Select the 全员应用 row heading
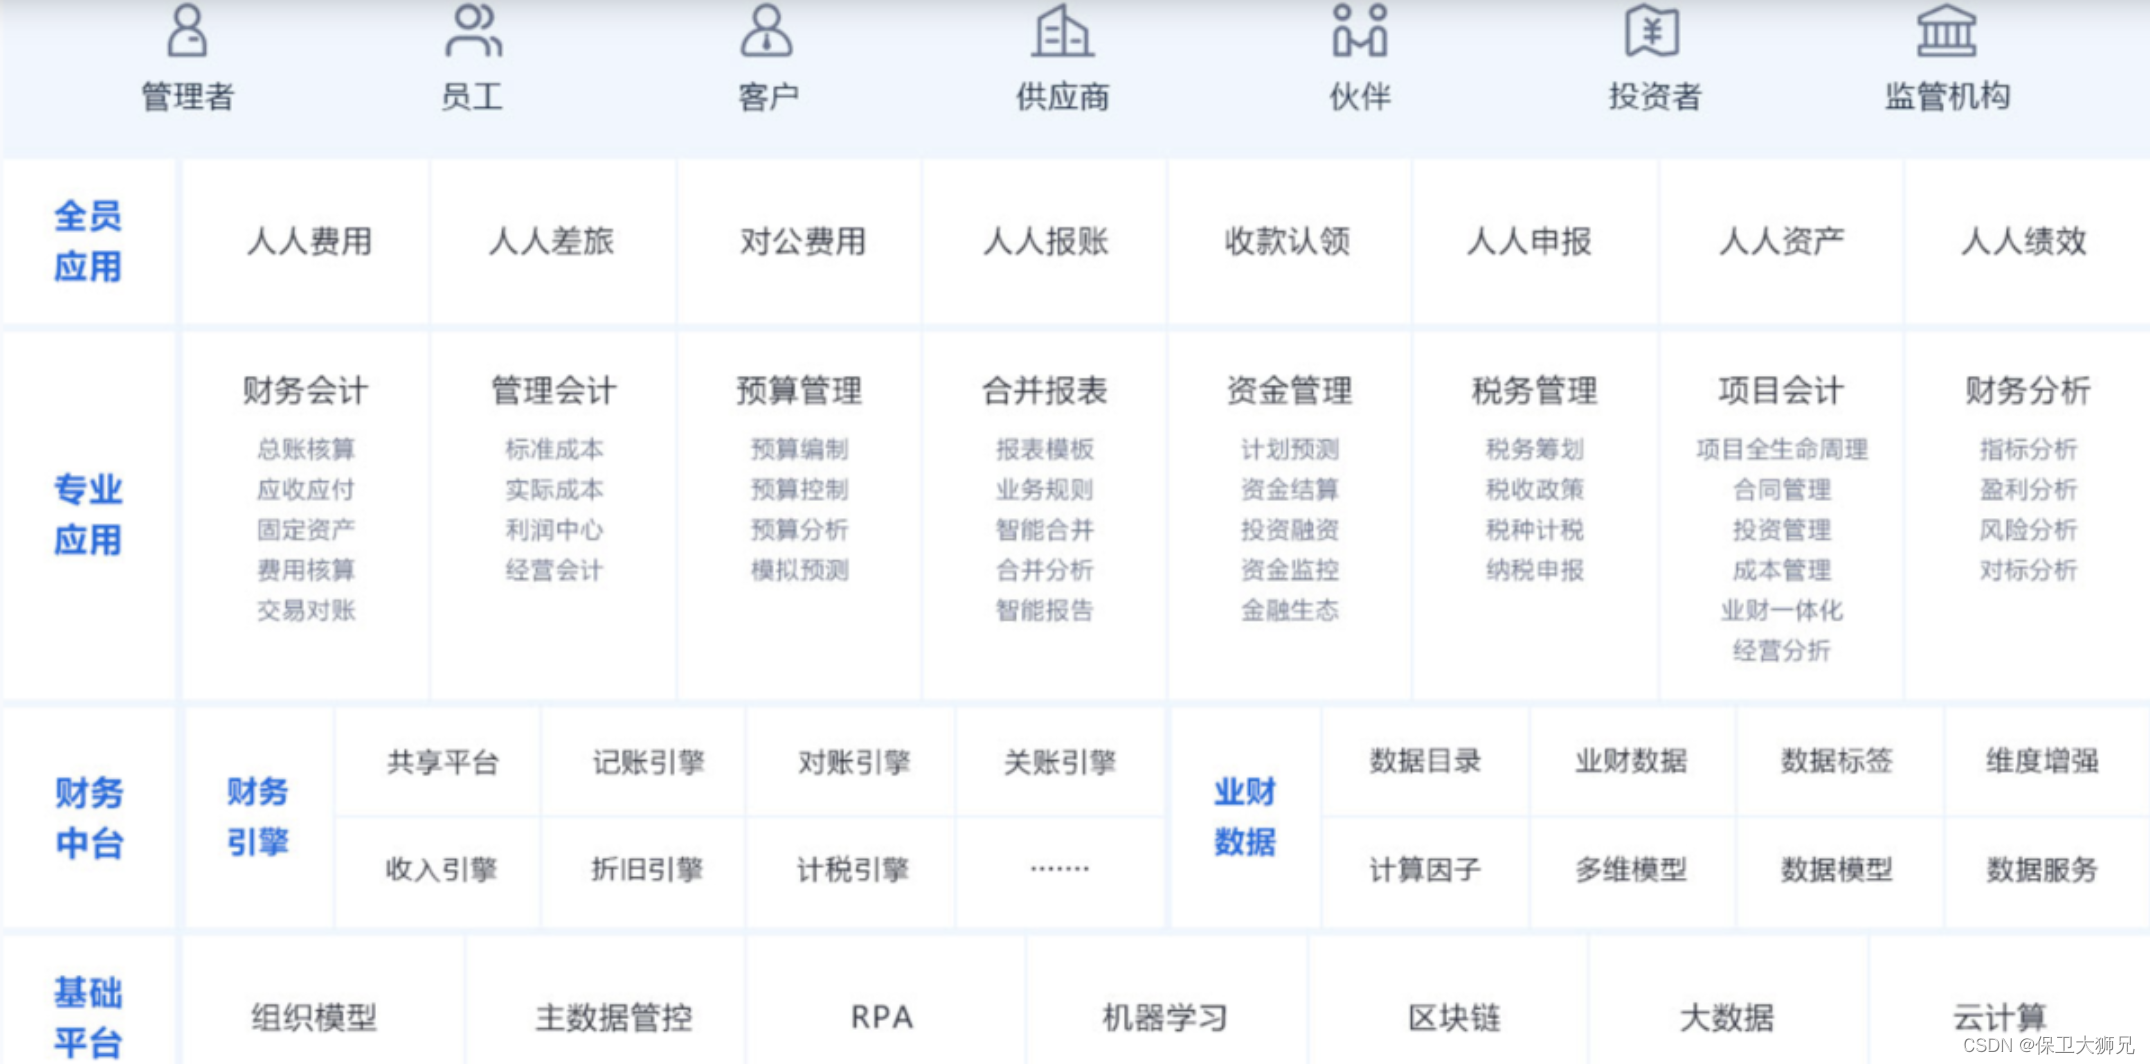This screenshot has height=1064, width=2150. 88,242
